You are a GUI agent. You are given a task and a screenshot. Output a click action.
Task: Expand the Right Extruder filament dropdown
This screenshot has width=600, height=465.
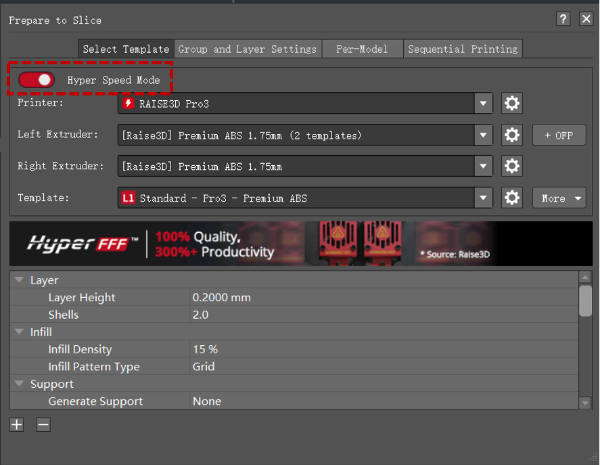coord(484,166)
